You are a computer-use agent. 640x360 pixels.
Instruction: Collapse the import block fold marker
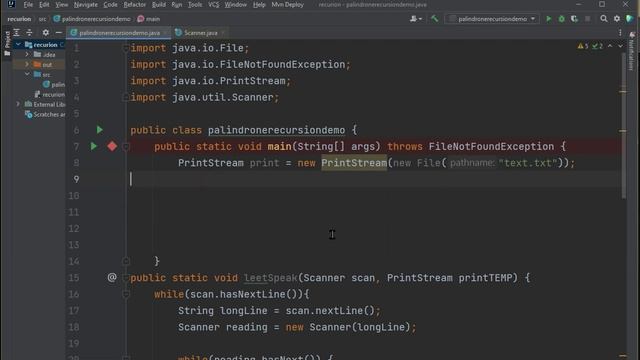pos(126,48)
